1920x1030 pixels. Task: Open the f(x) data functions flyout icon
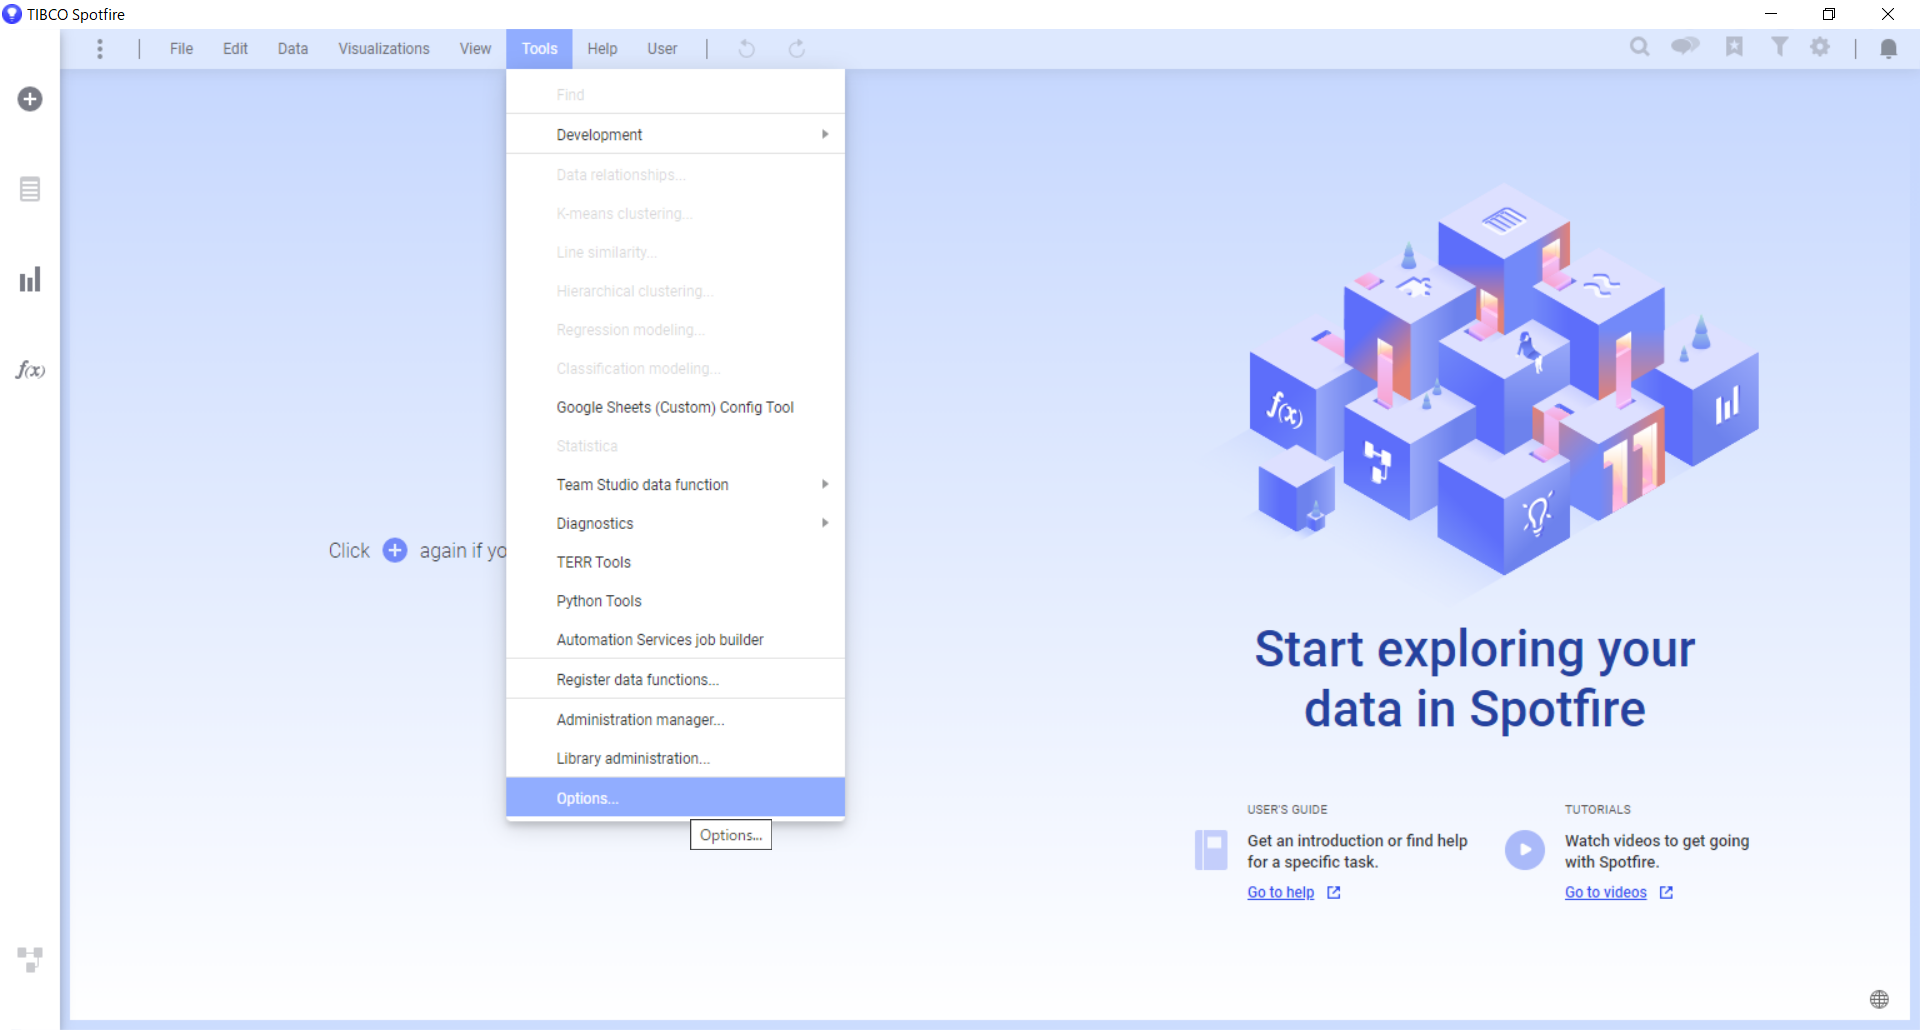(30, 370)
